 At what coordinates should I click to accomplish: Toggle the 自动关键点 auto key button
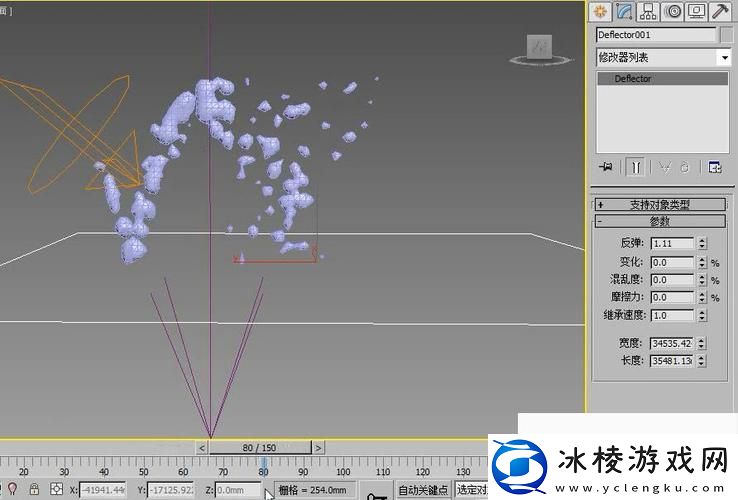tap(423, 490)
